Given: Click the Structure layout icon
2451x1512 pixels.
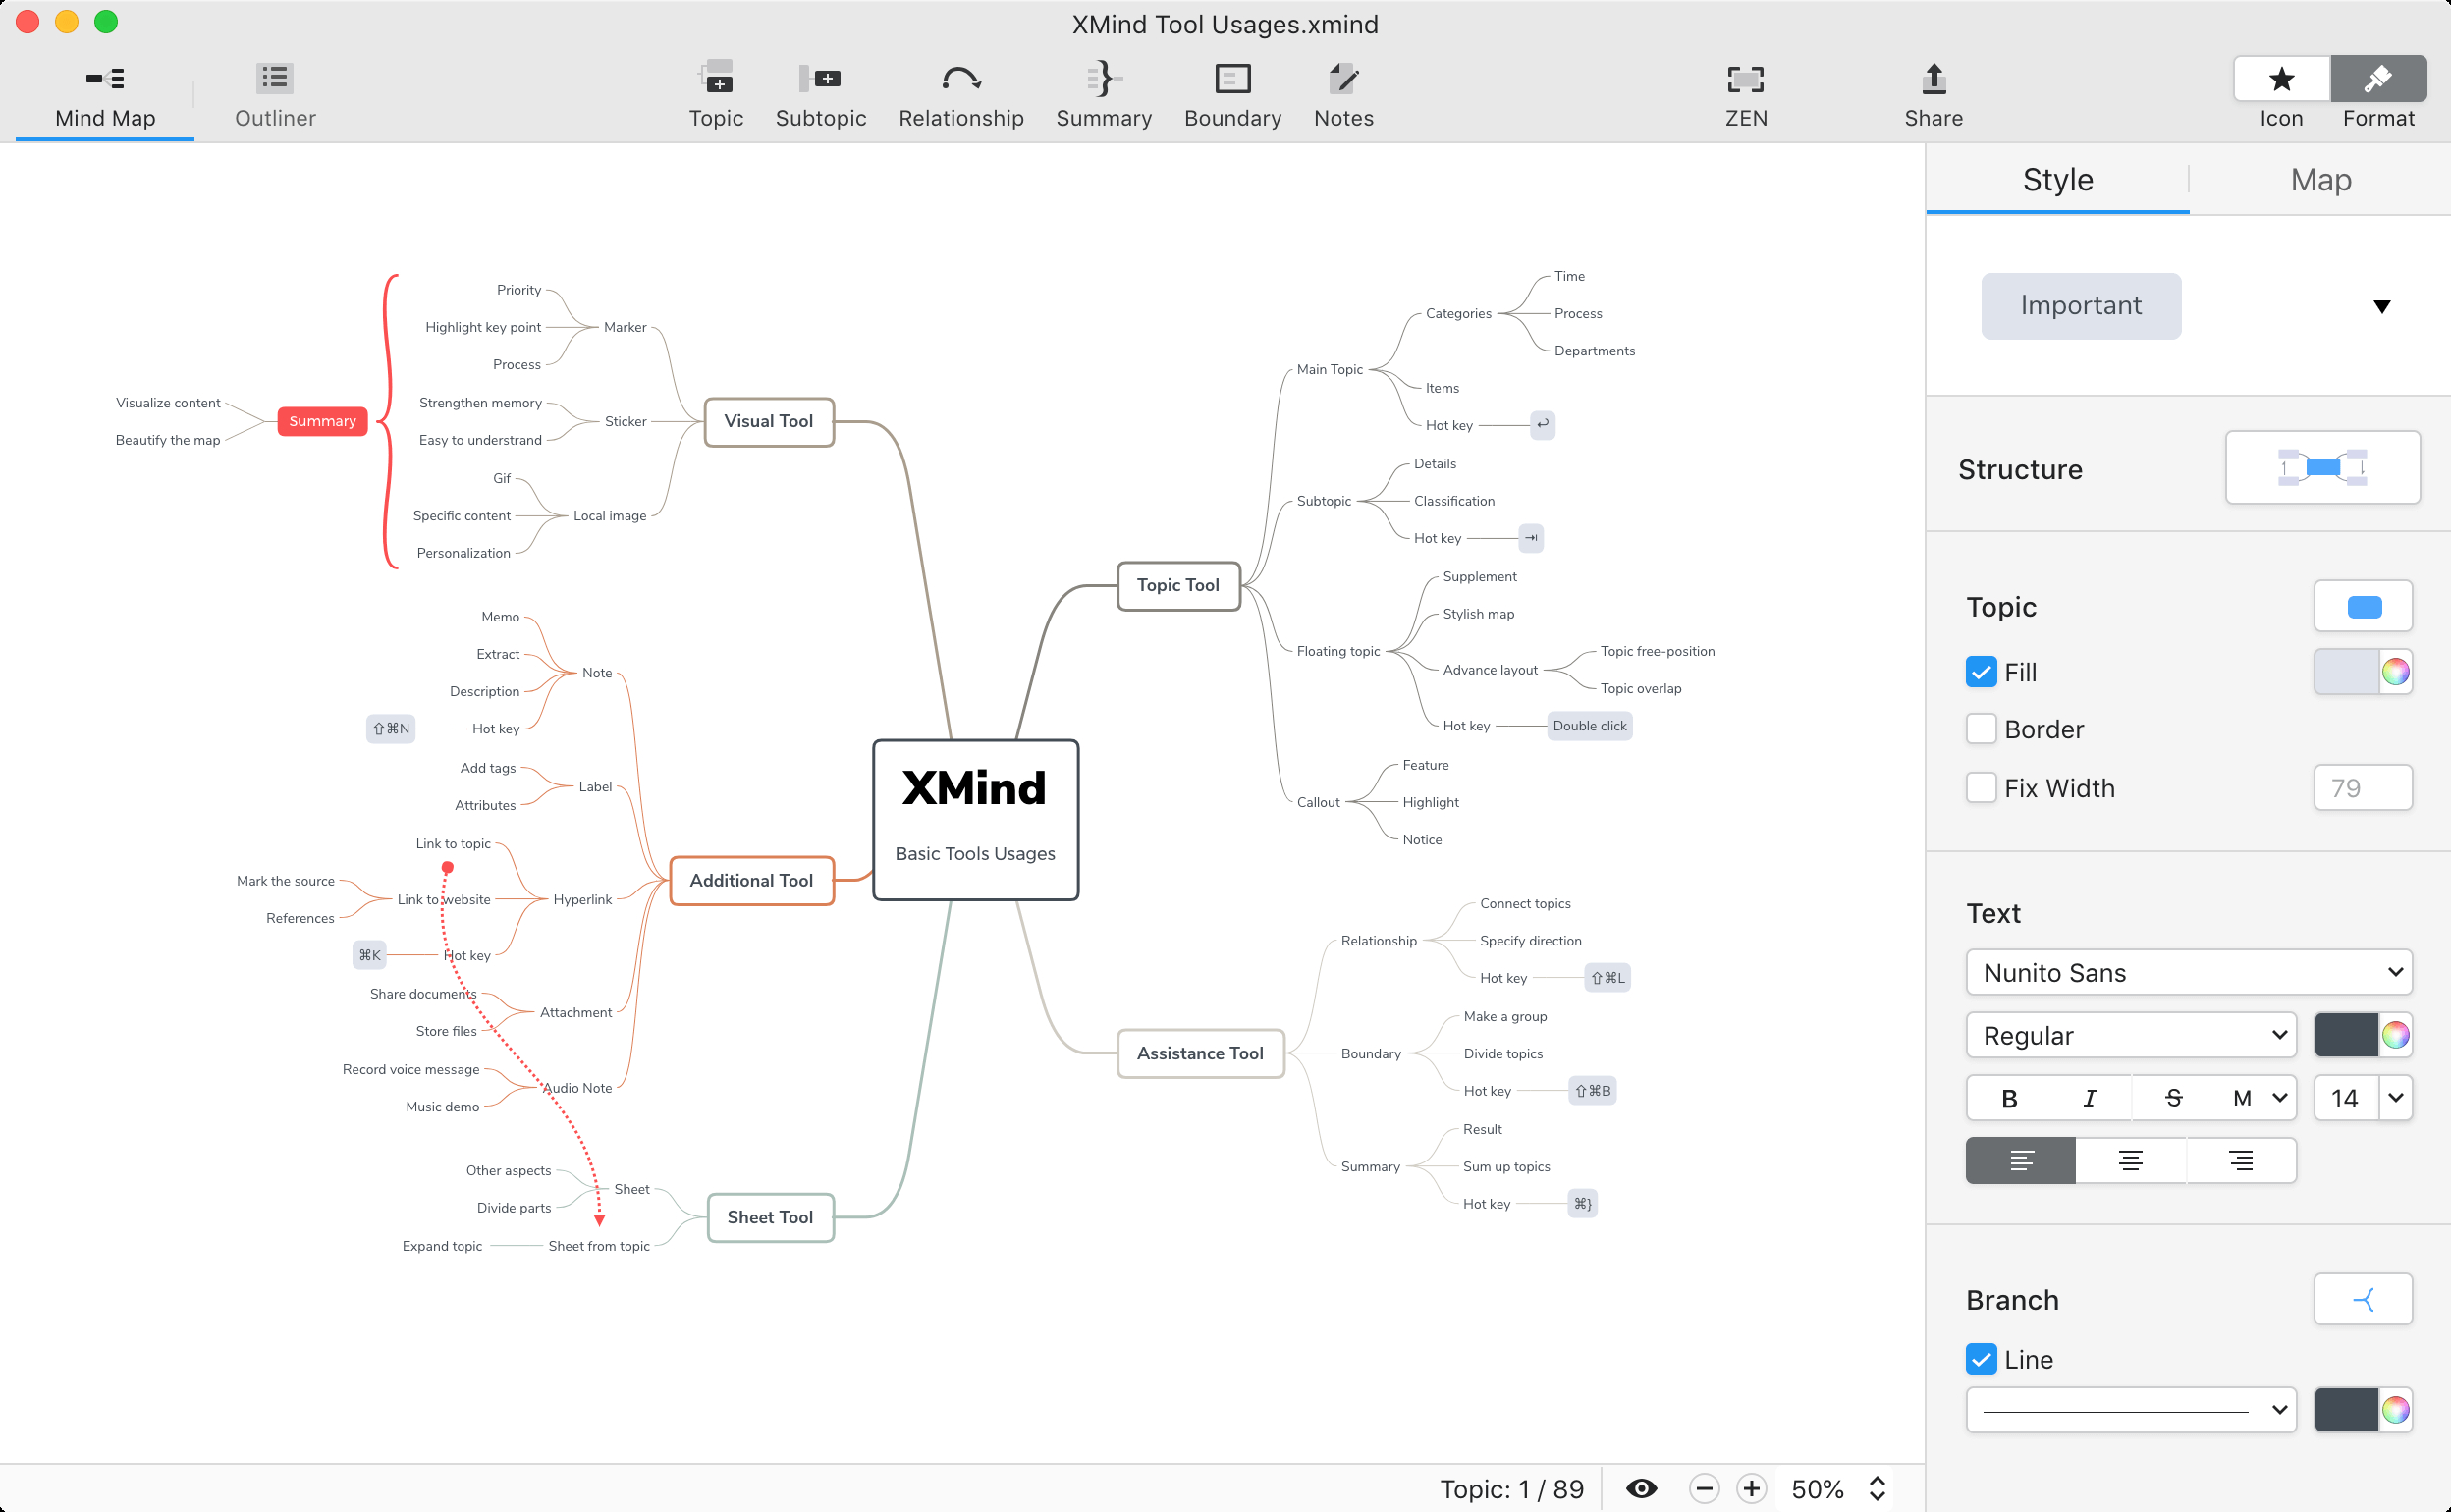Looking at the screenshot, I should click(x=2321, y=467).
